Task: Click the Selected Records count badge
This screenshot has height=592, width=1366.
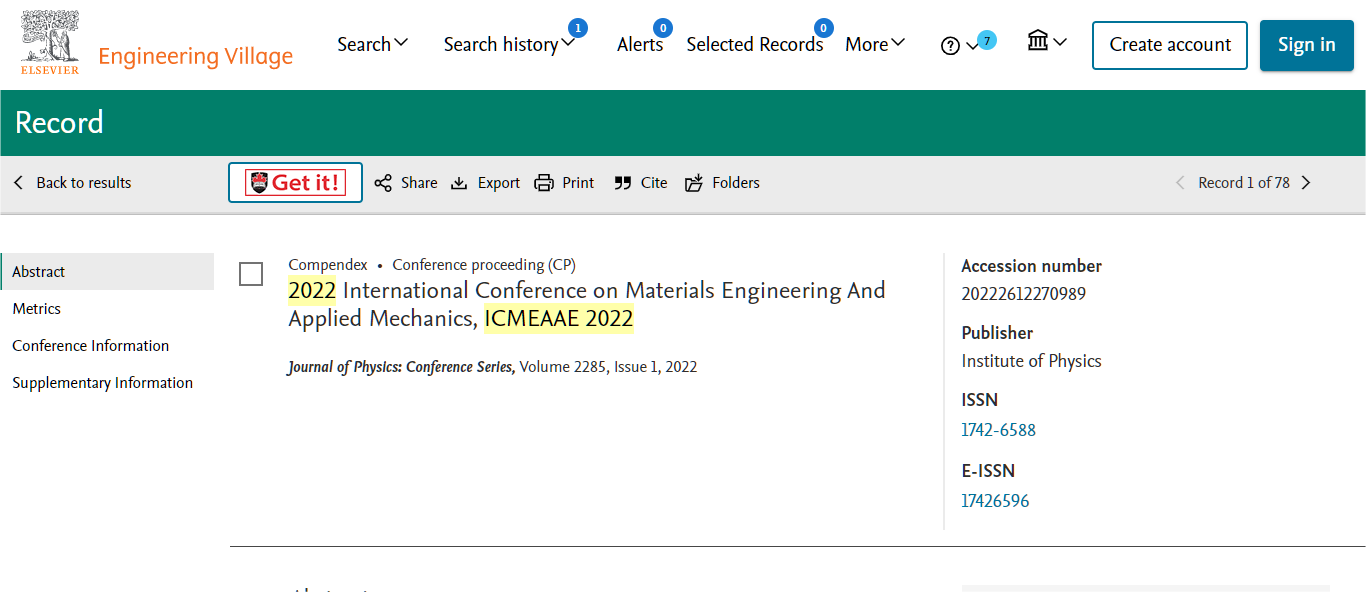Action: click(x=823, y=28)
